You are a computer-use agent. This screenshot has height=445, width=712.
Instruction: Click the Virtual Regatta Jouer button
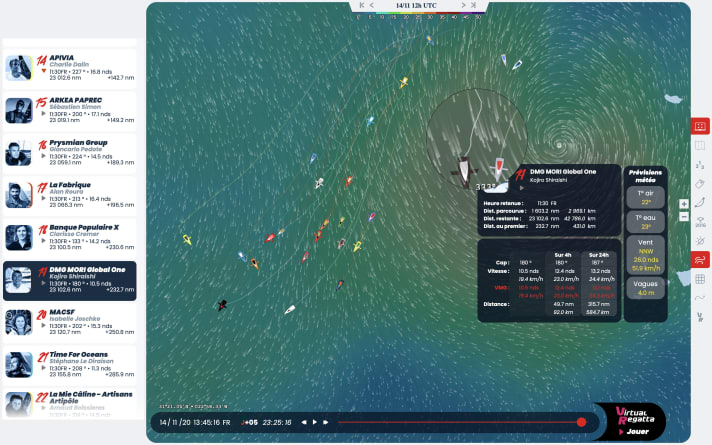(x=634, y=421)
